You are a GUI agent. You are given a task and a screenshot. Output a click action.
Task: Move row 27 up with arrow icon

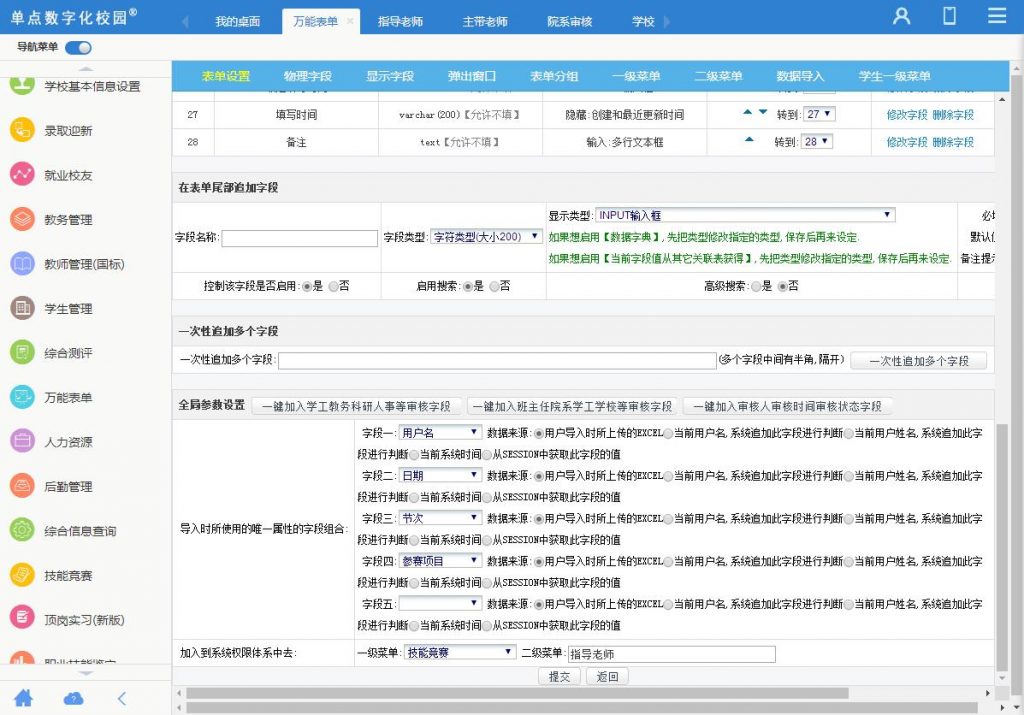pyautogui.click(x=748, y=112)
